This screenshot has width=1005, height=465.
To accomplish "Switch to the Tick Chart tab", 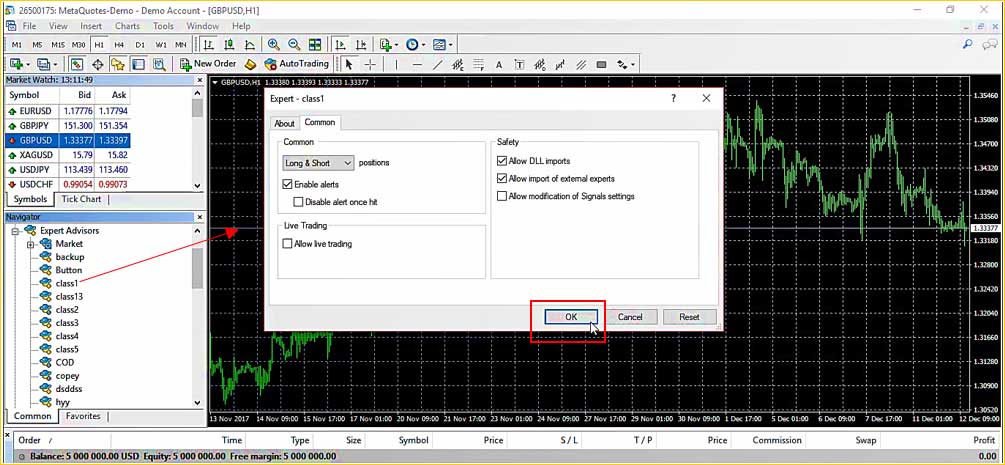I will [81, 199].
